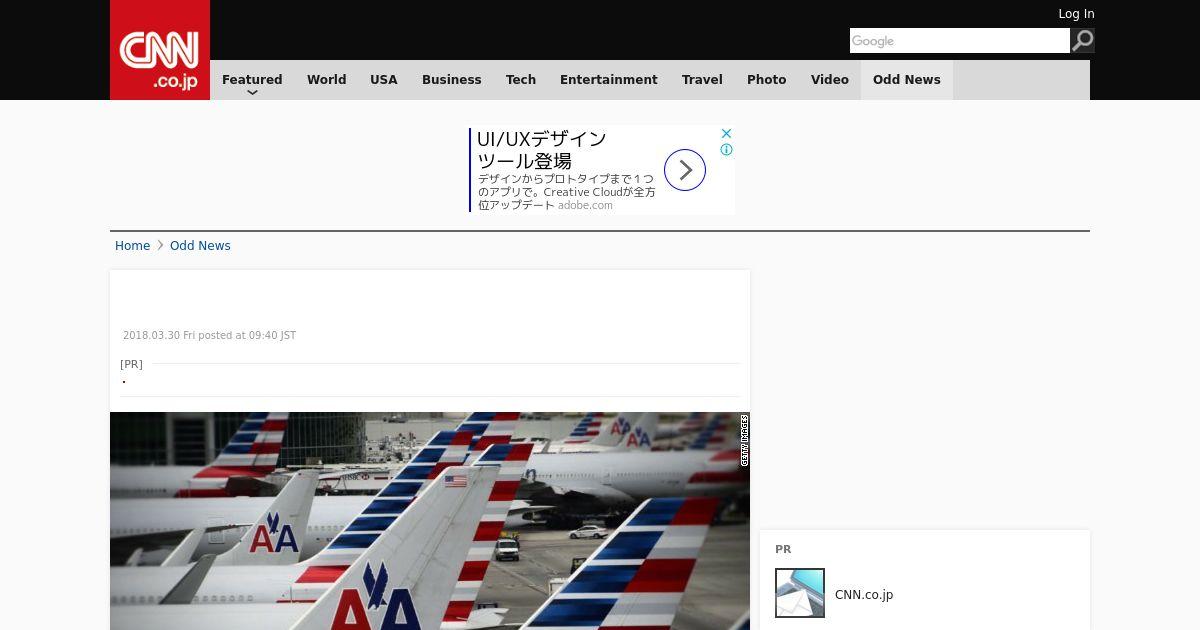Open the Tech section
Screen dimensions: 1200x630
coord(521,80)
